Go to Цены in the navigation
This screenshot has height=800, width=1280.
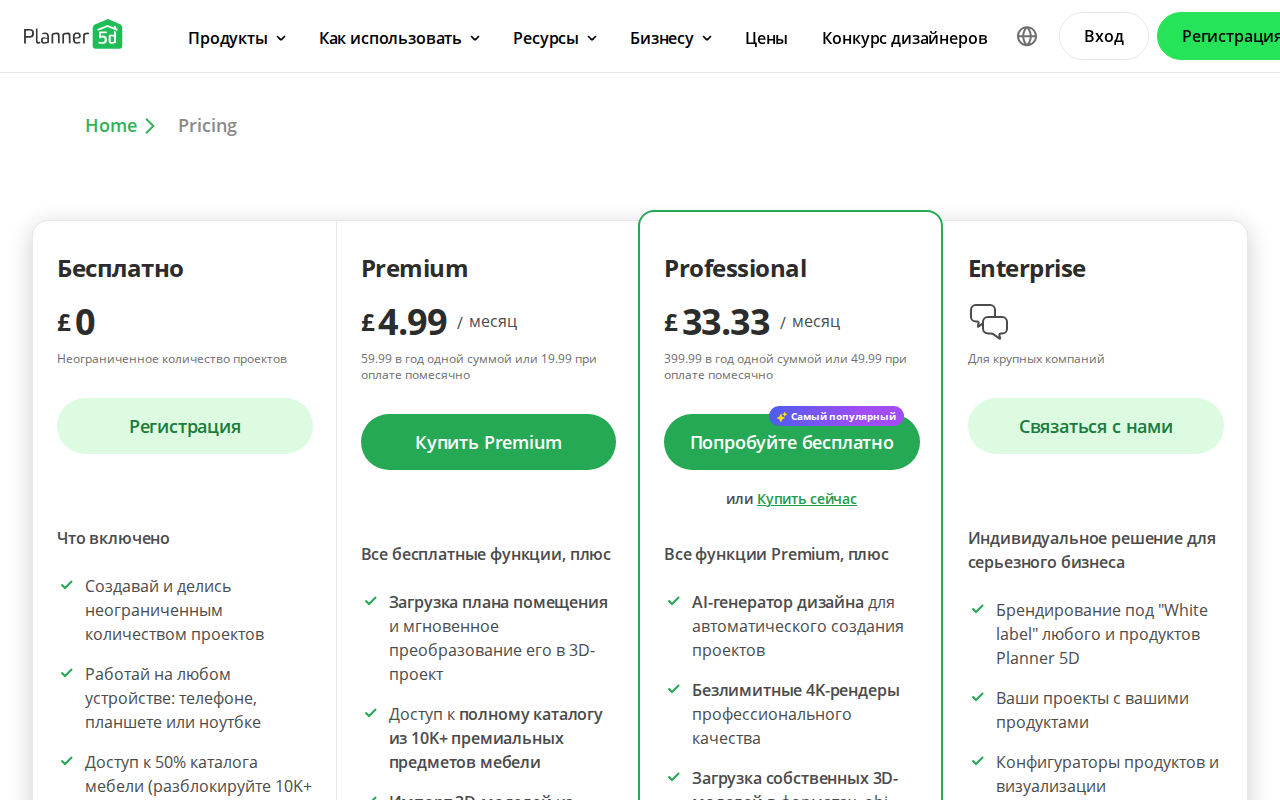click(766, 38)
